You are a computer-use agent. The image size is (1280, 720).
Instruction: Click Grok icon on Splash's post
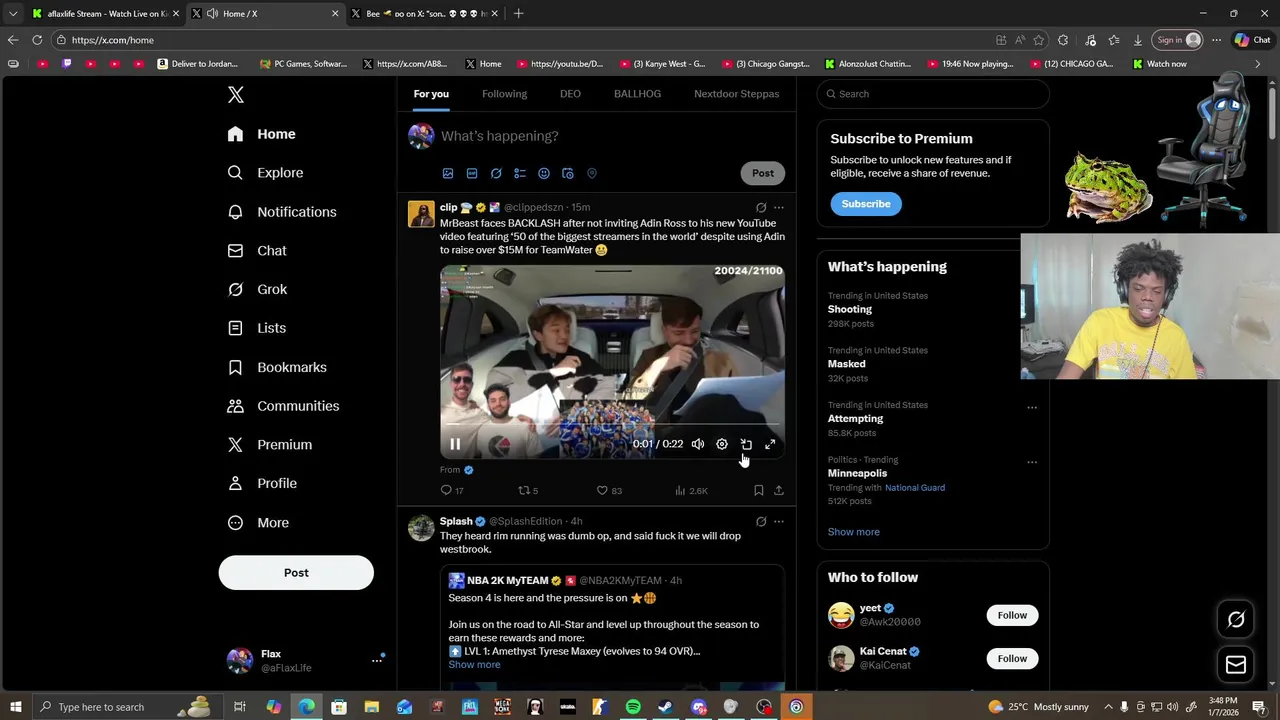click(x=761, y=522)
